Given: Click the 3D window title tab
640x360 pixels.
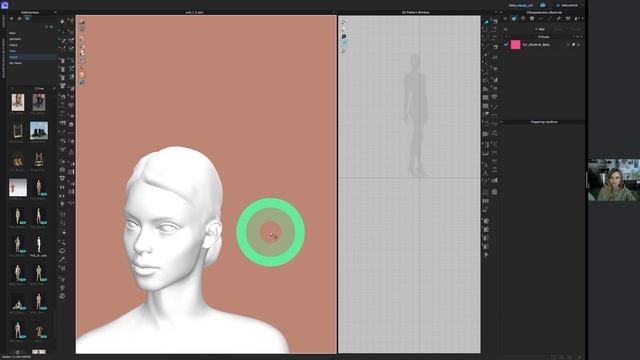Looking at the screenshot, I should point(194,12).
